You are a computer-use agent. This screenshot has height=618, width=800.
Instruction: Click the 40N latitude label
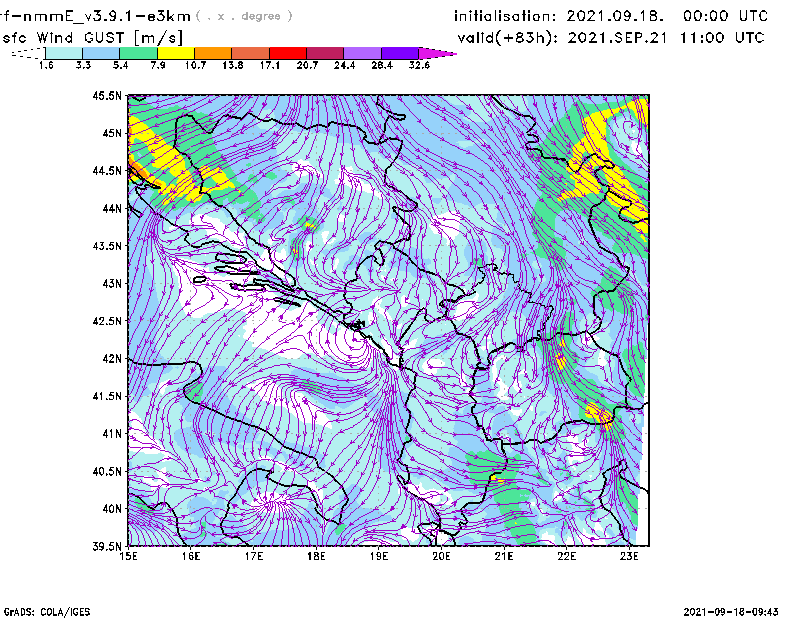(112, 509)
